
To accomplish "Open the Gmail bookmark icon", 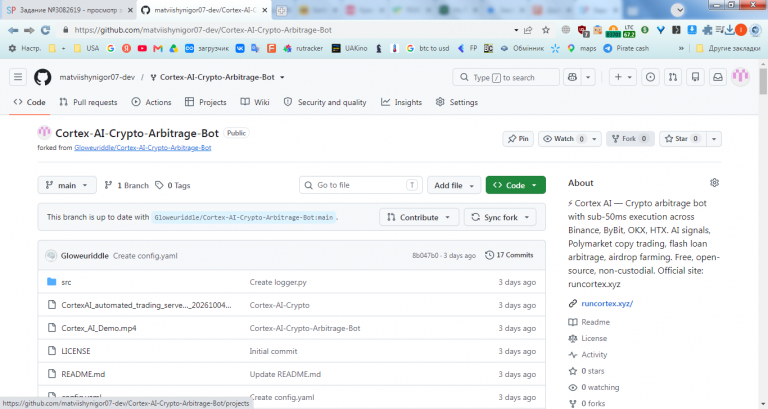I will click(x=158, y=48).
